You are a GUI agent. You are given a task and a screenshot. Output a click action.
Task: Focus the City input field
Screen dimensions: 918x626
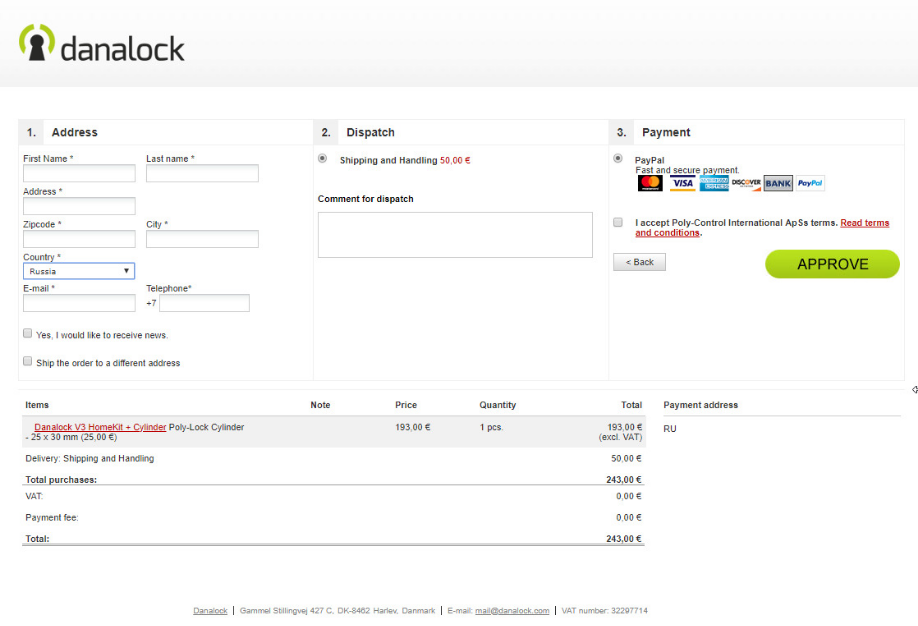pyautogui.click(x=202, y=238)
